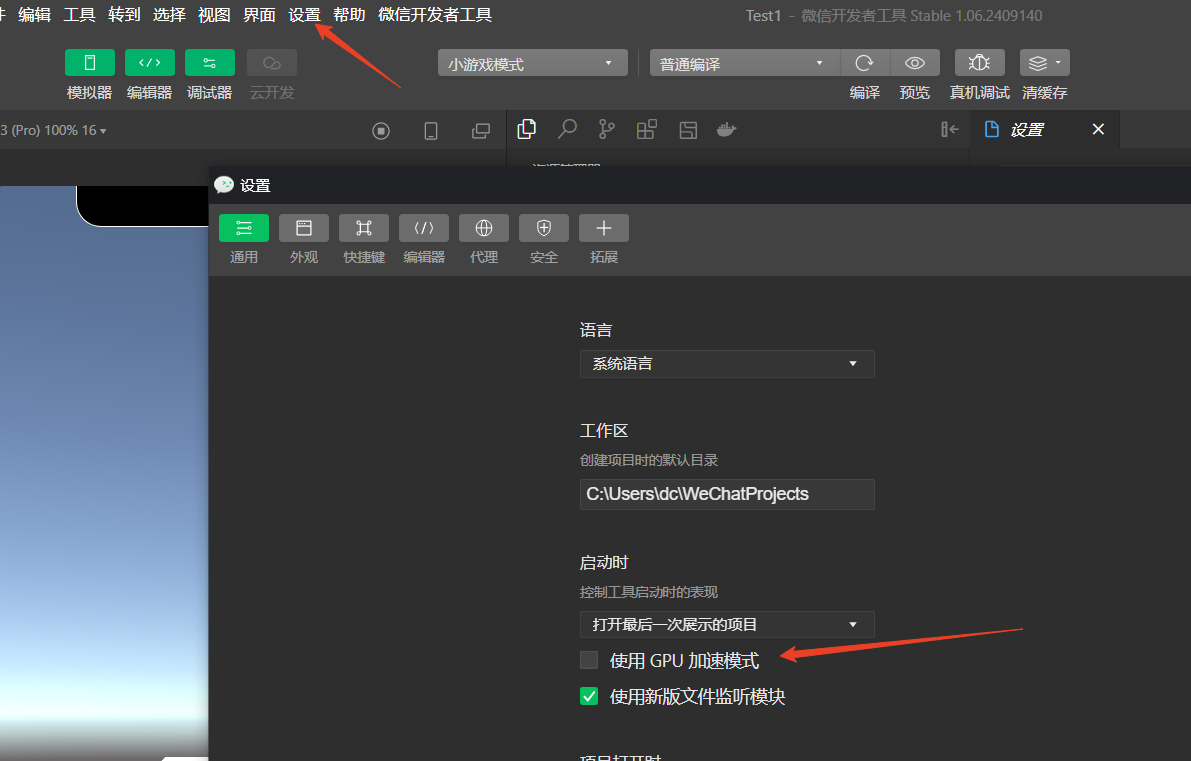The image size is (1191, 761).
Task: Open the search magnifier icon in editor
Action: (x=567, y=130)
